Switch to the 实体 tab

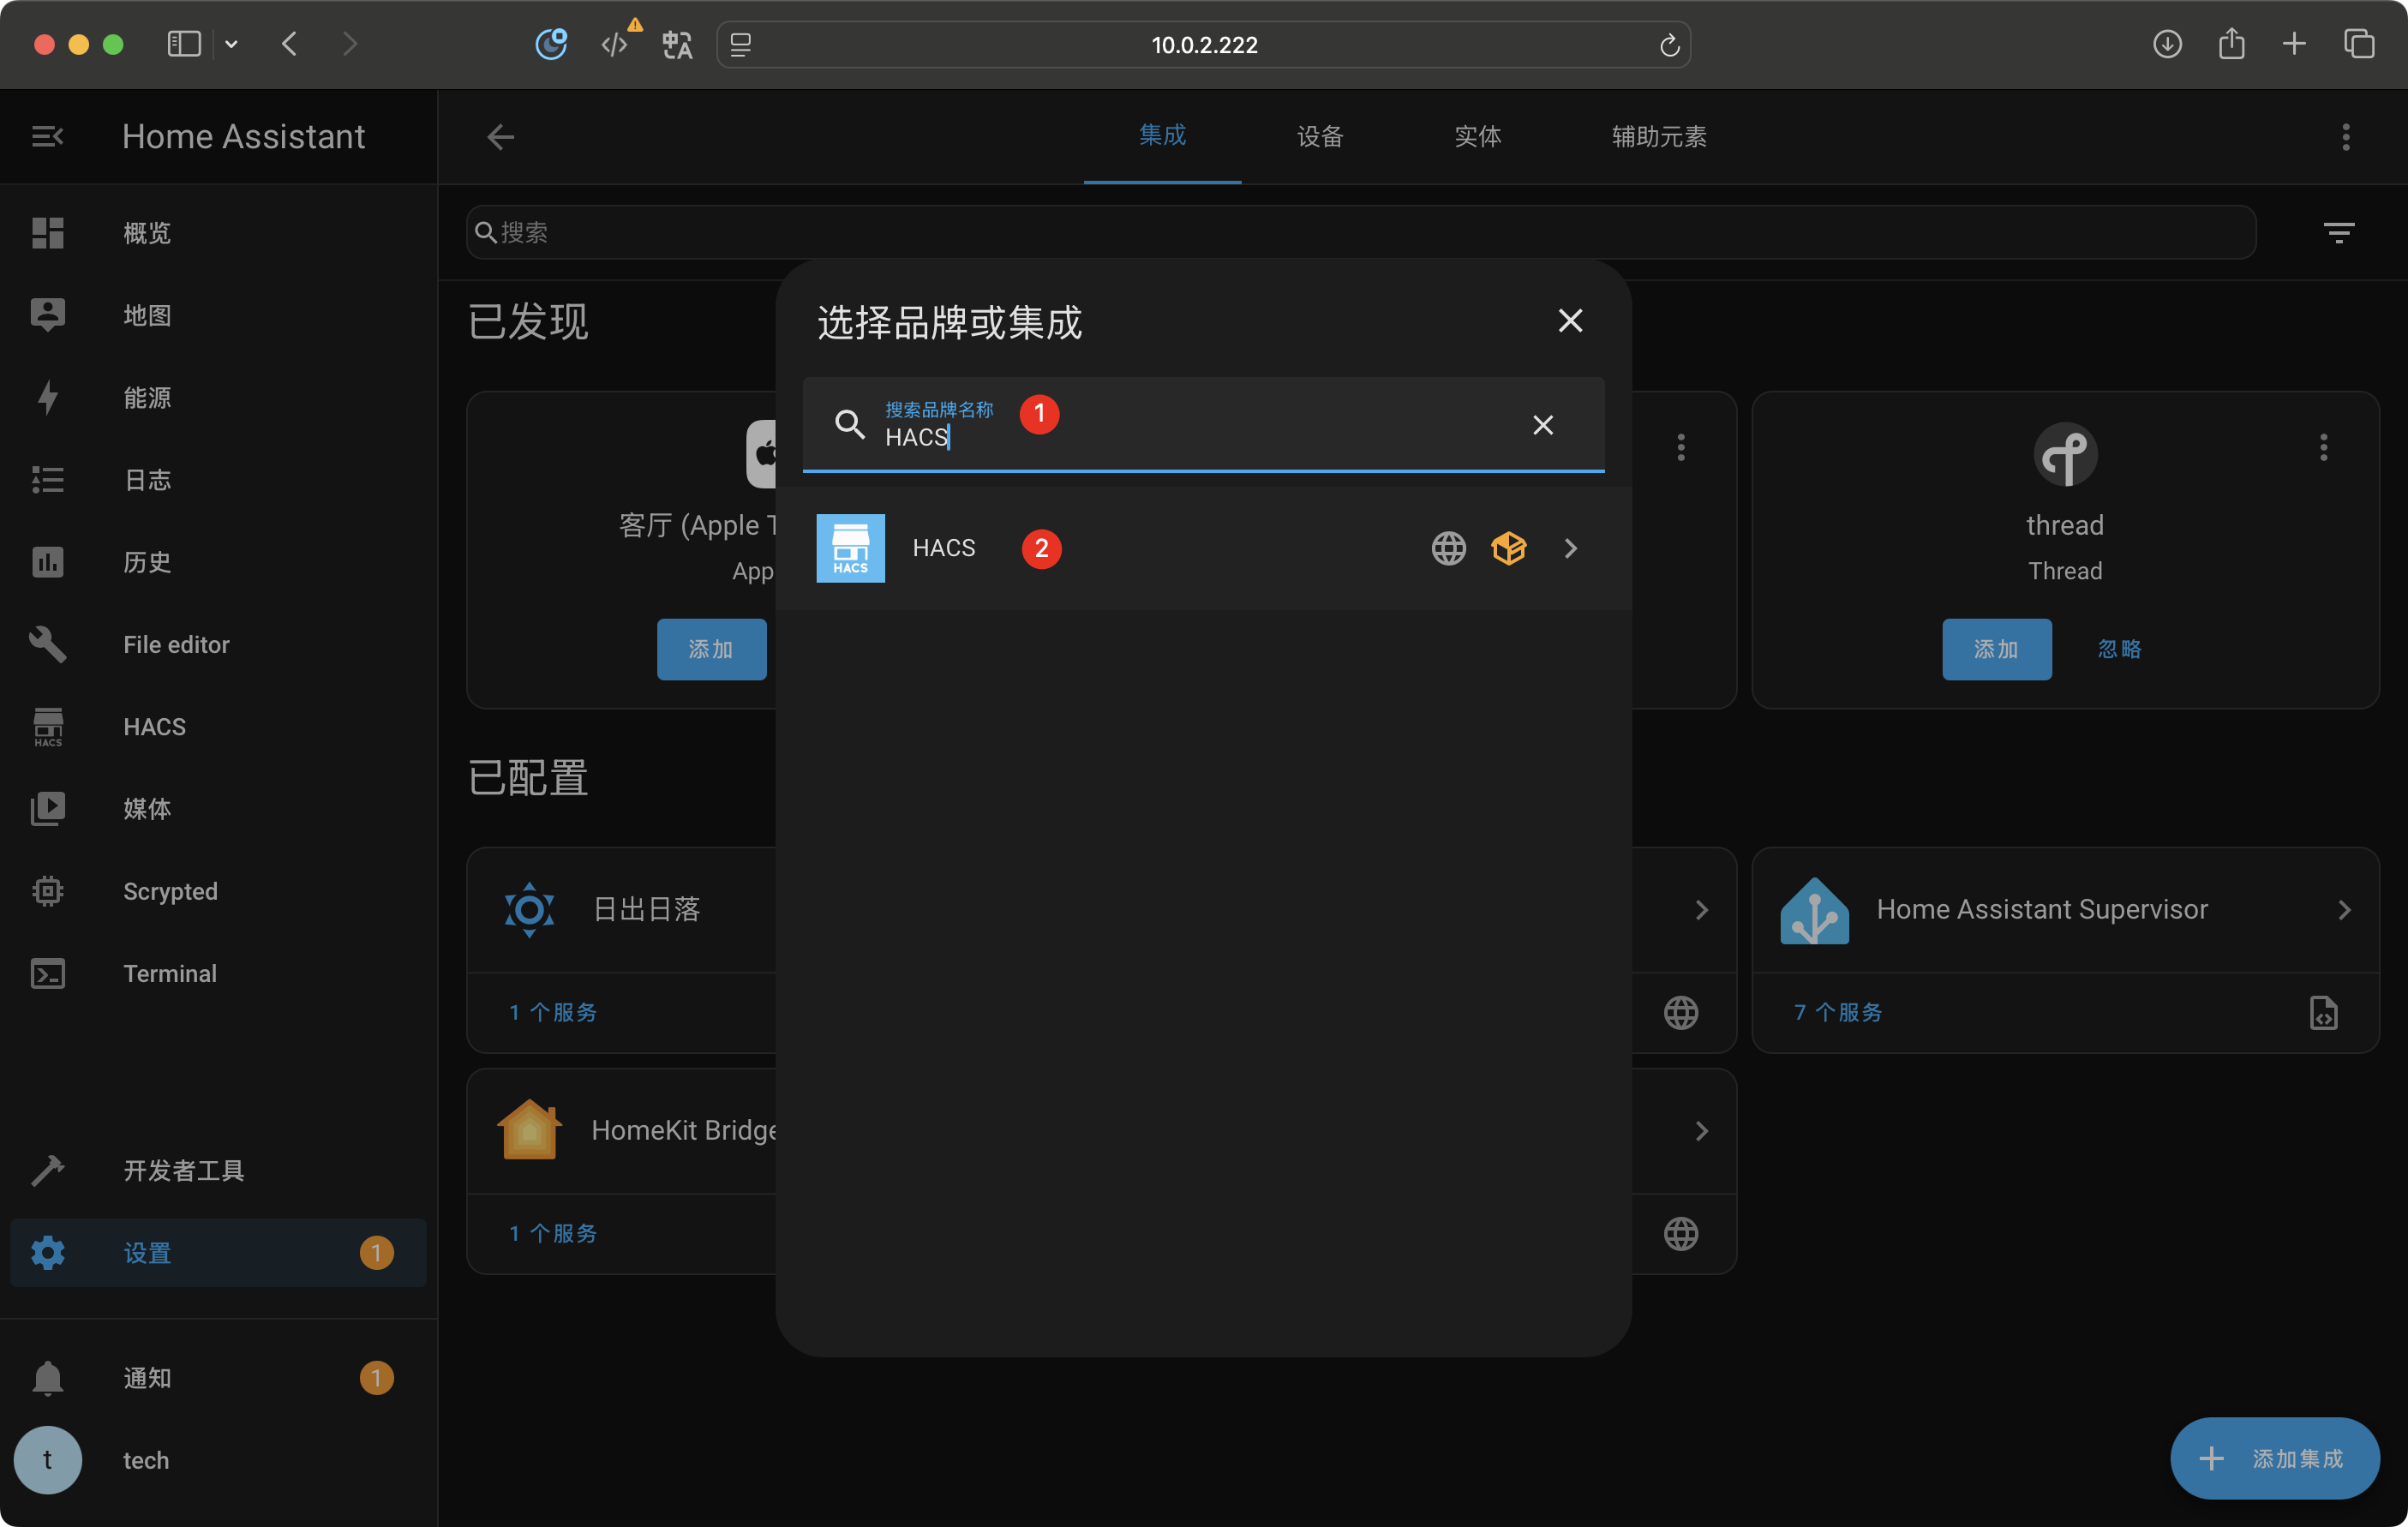click(x=1477, y=136)
